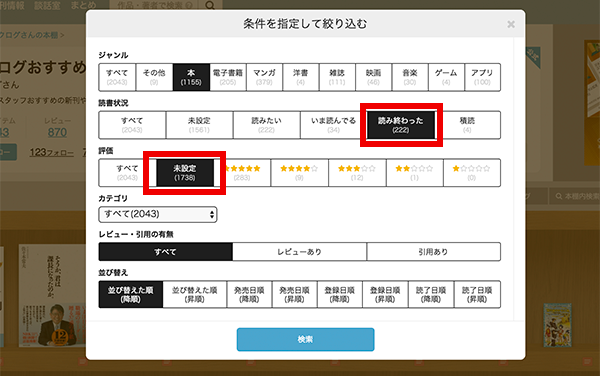
Task: Click the magnifier search icon in the header
Action: click(x=210, y=5)
